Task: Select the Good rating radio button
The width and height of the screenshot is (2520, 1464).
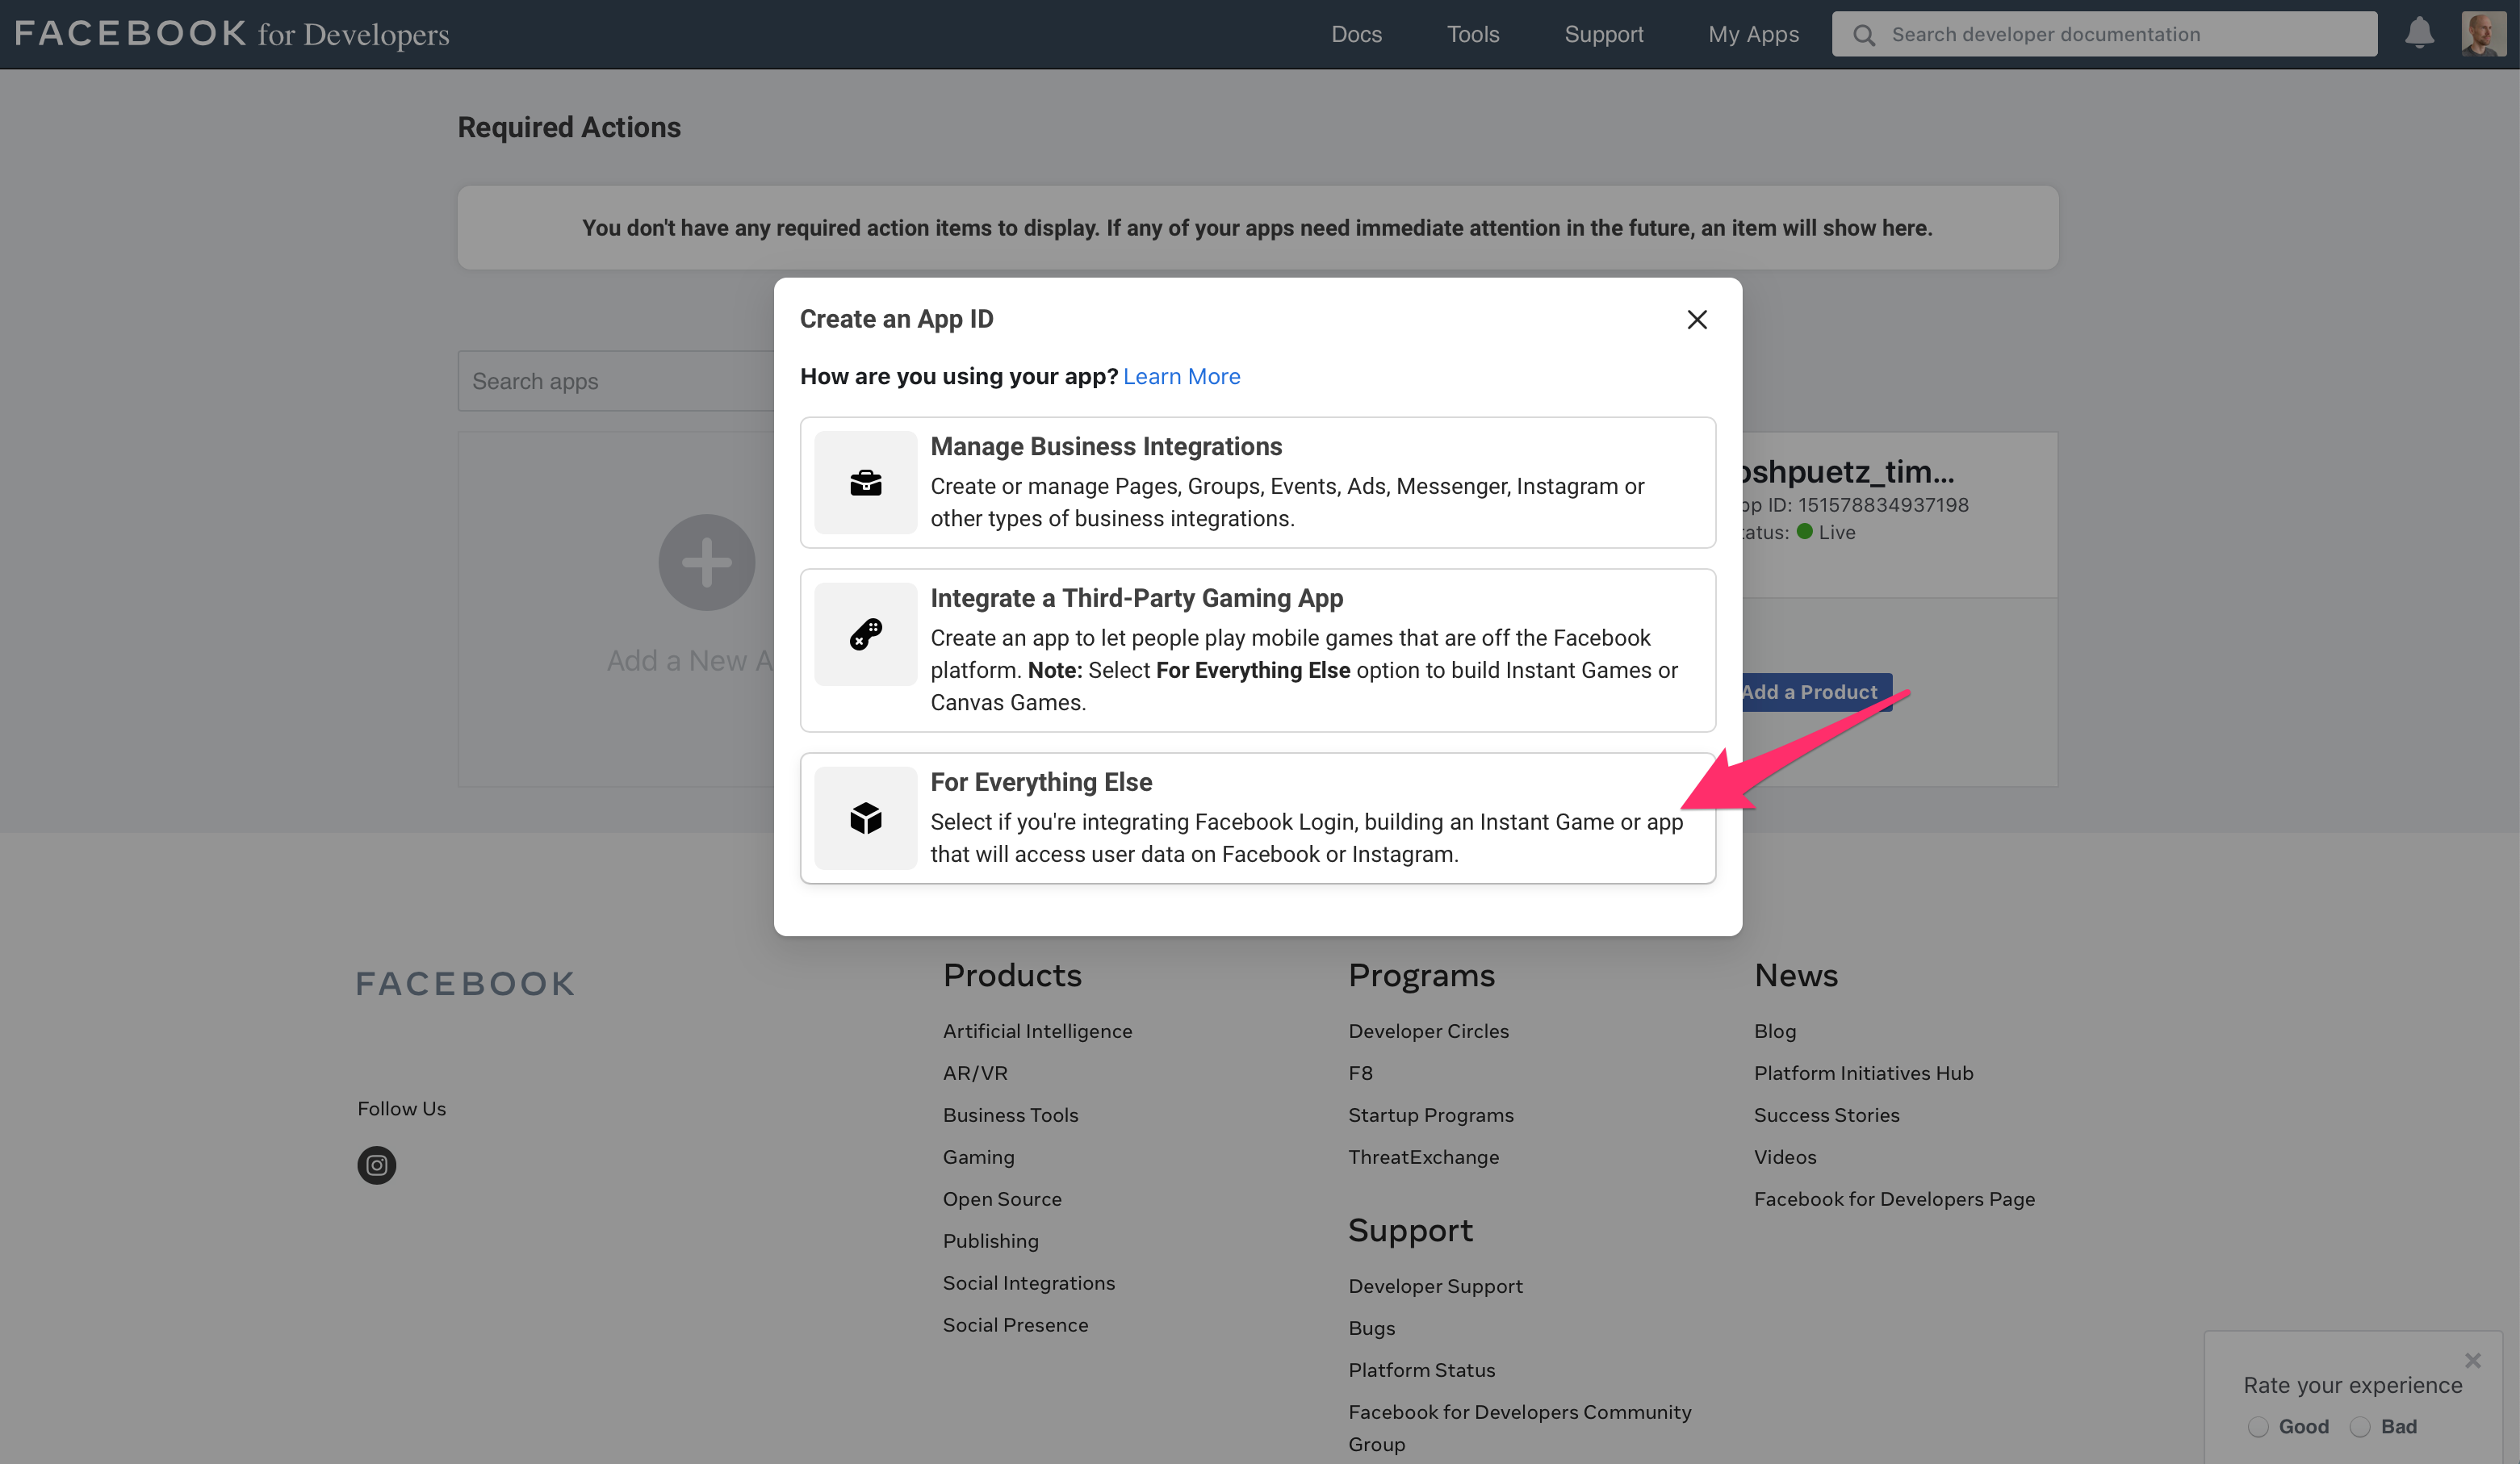Action: (x=2258, y=1427)
